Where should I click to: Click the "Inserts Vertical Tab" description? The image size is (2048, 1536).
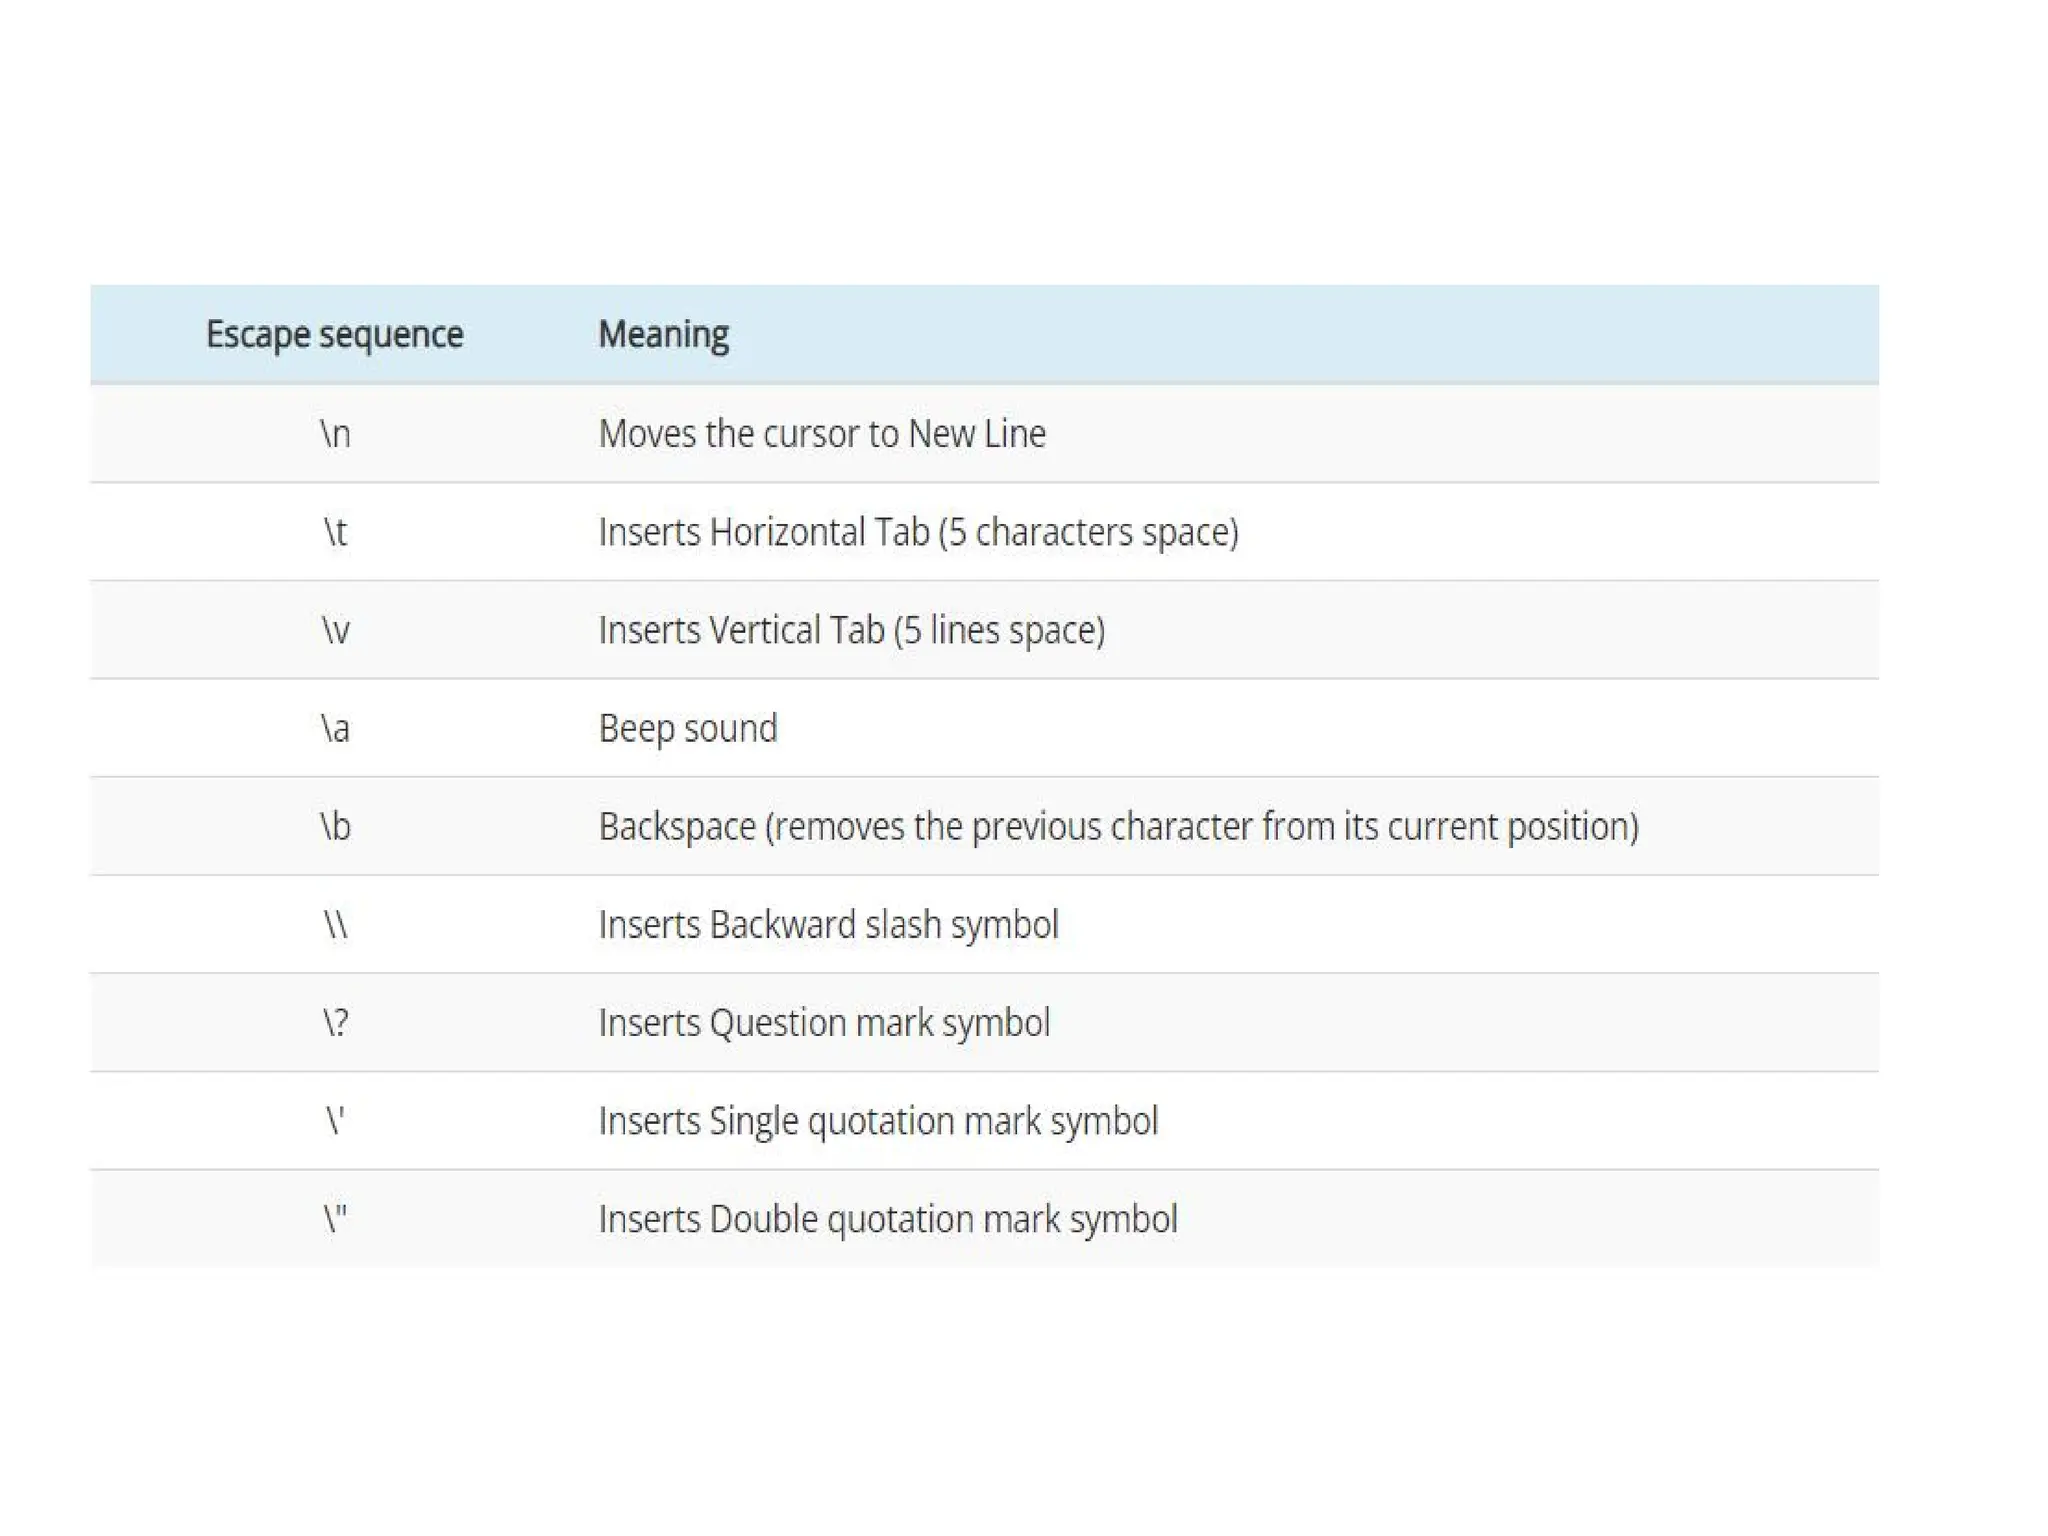(851, 630)
